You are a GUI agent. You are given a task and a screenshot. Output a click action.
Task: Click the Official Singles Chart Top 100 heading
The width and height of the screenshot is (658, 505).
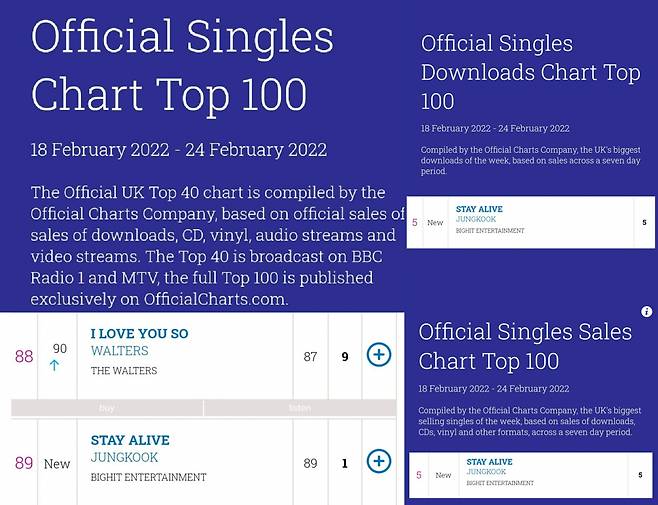tap(183, 65)
